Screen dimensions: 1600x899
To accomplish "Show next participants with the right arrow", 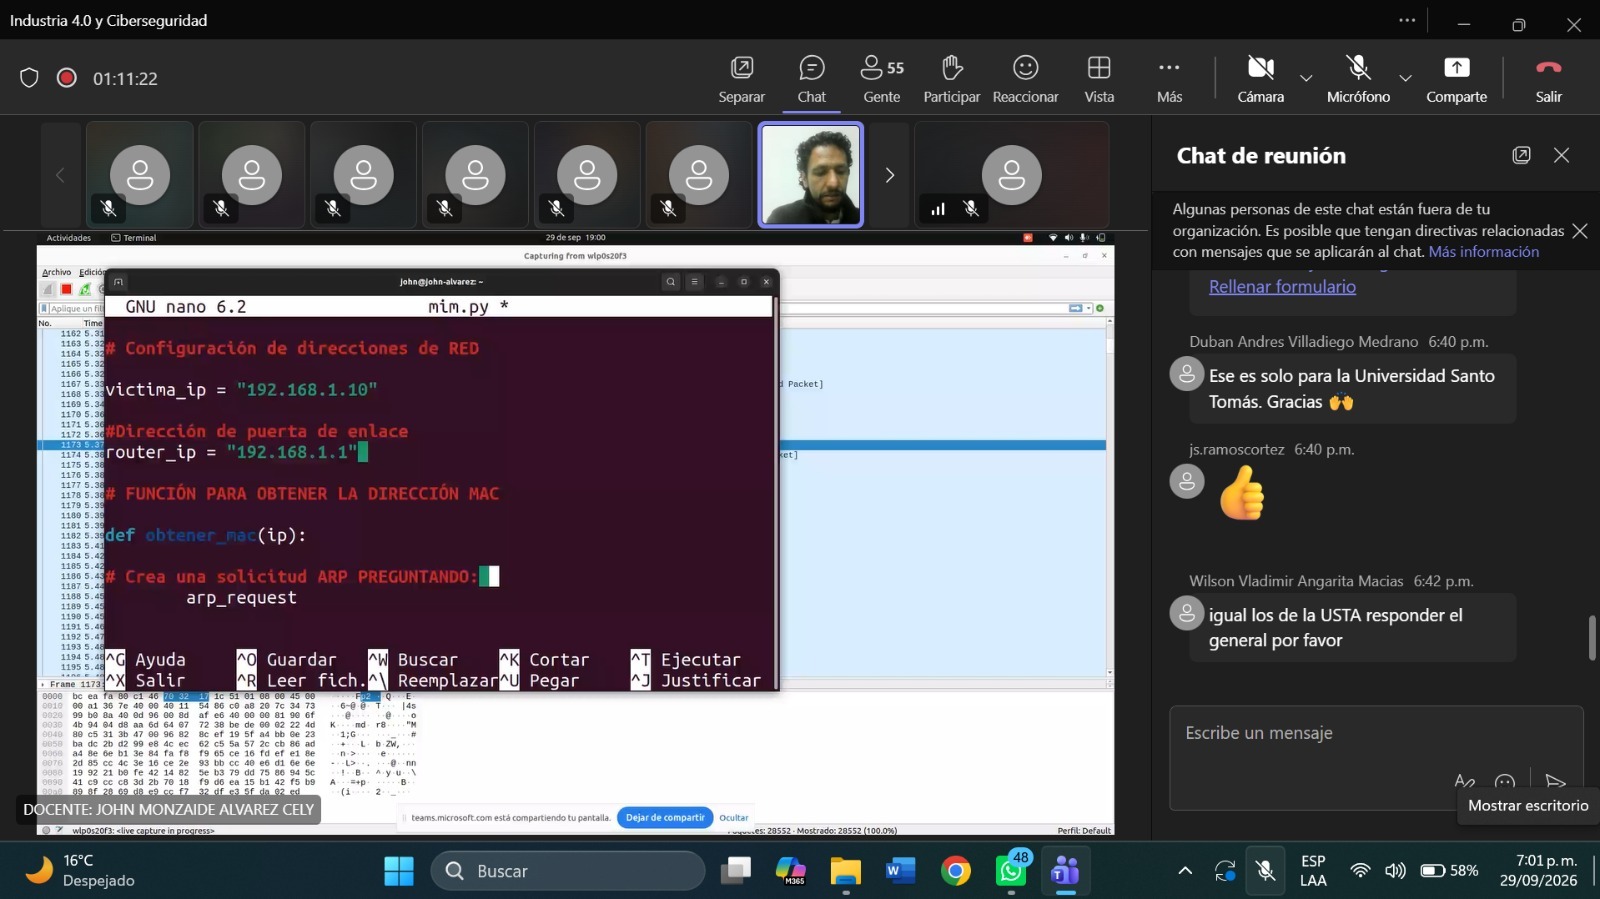I will click(x=889, y=175).
